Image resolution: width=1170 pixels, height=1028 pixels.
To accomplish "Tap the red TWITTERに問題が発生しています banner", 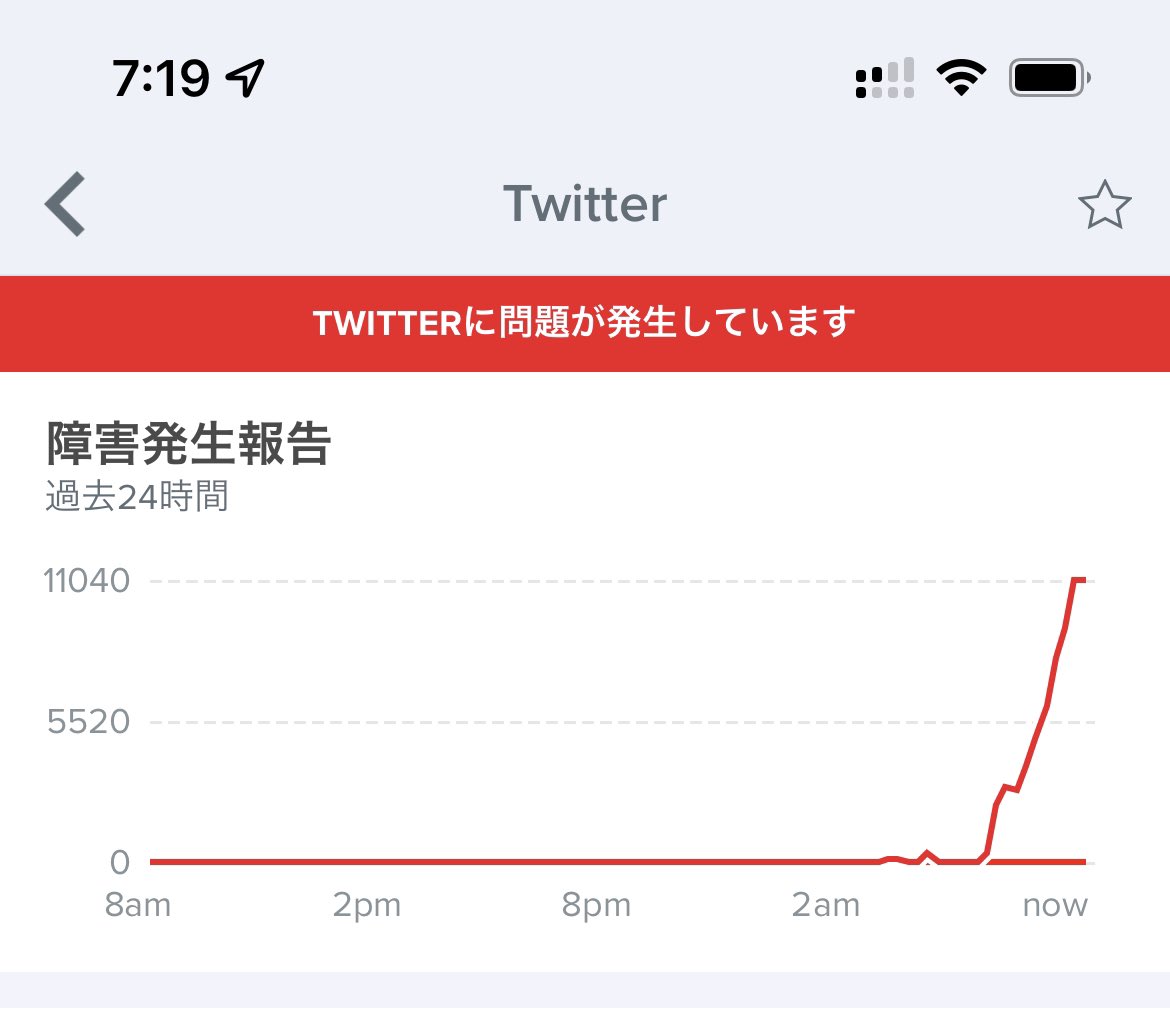I will tap(585, 324).
